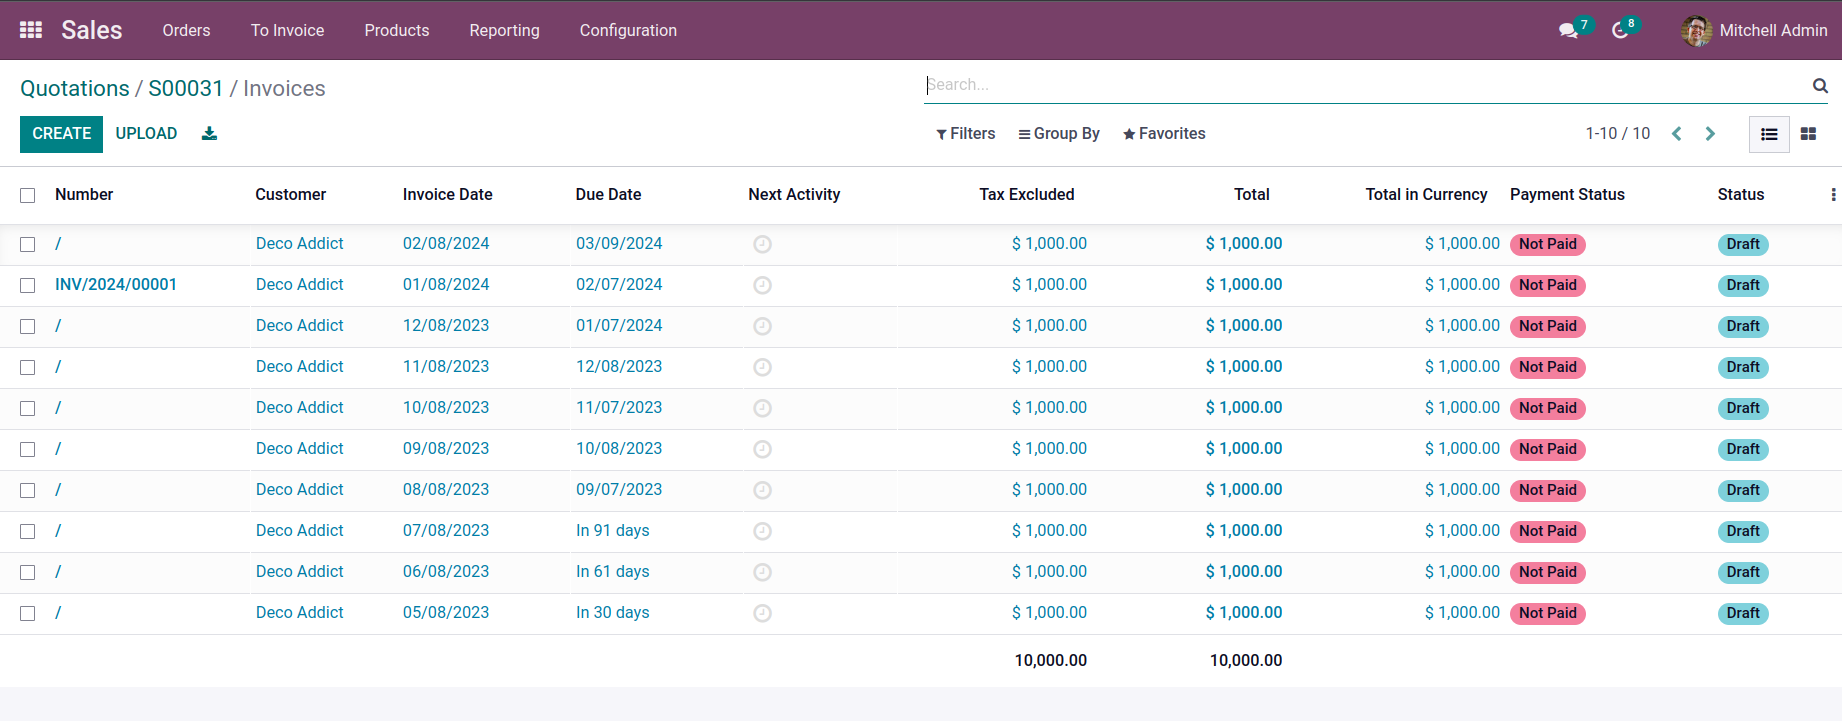Image resolution: width=1842 pixels, height=721 pixels.
Task: Toggle the select-all checkbox in header
Action: click(x=28, y=196)
